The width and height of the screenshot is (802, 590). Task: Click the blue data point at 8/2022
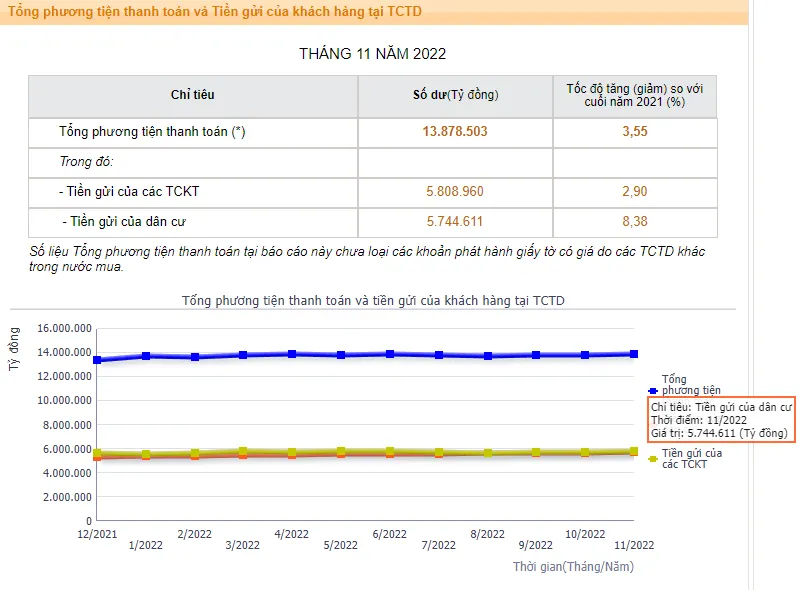click(488, 356)
